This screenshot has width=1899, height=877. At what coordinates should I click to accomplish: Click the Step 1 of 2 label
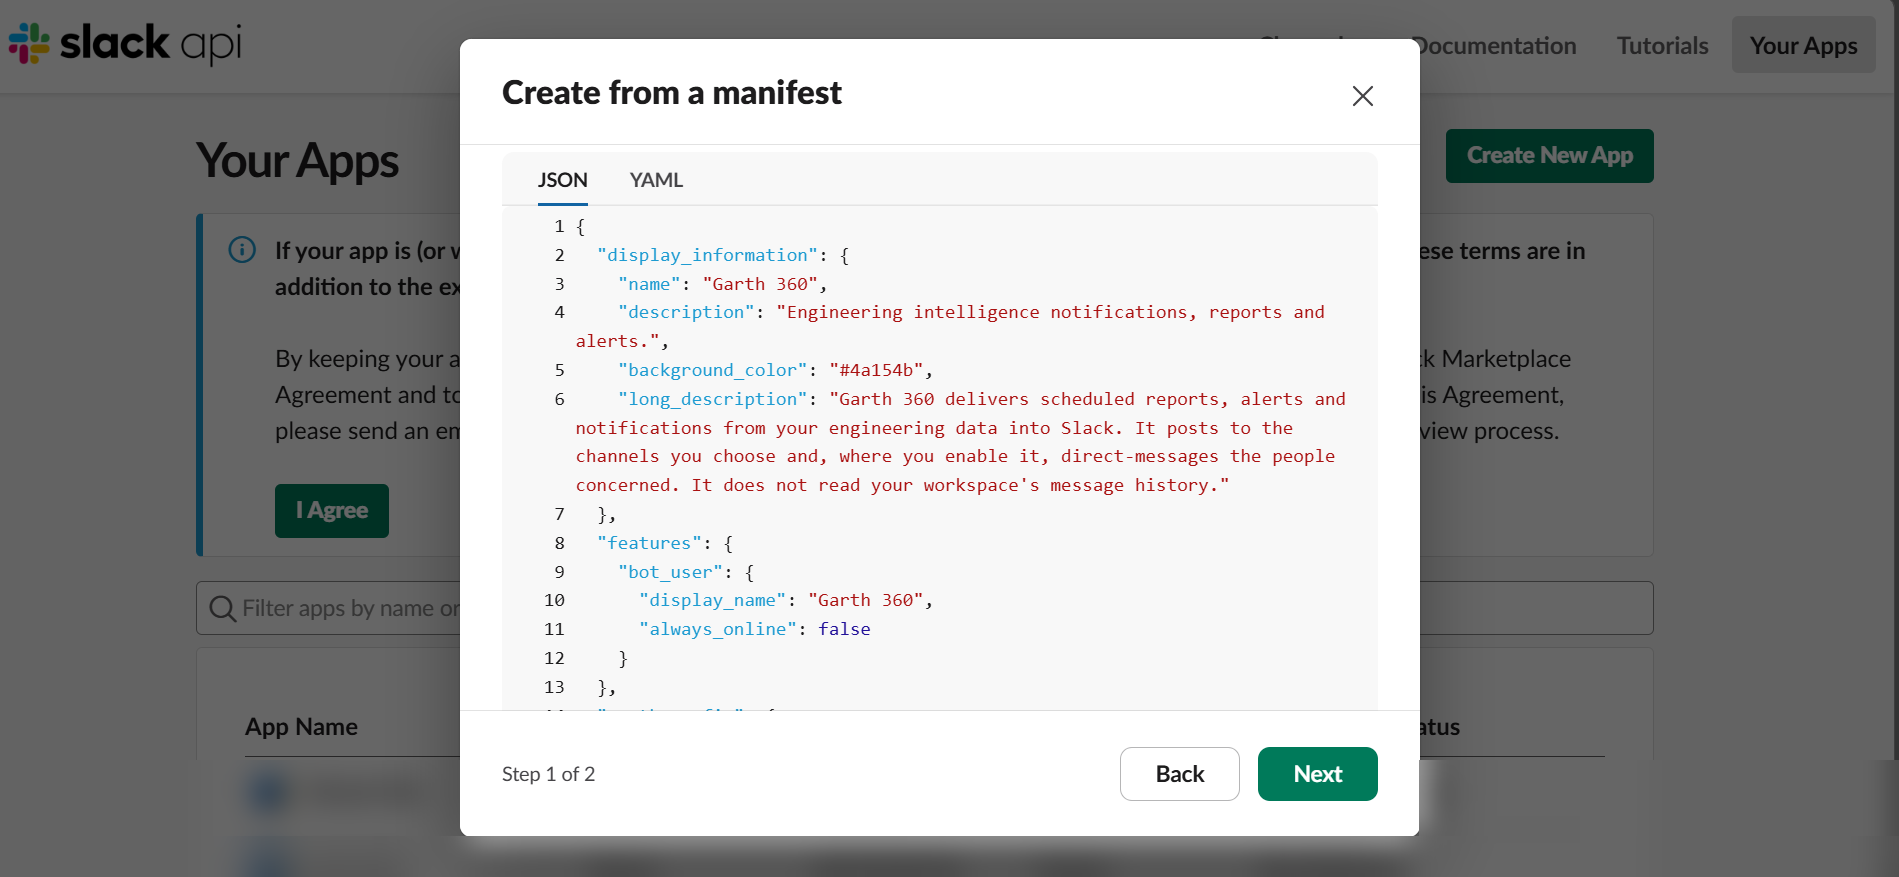click(548, 774)
